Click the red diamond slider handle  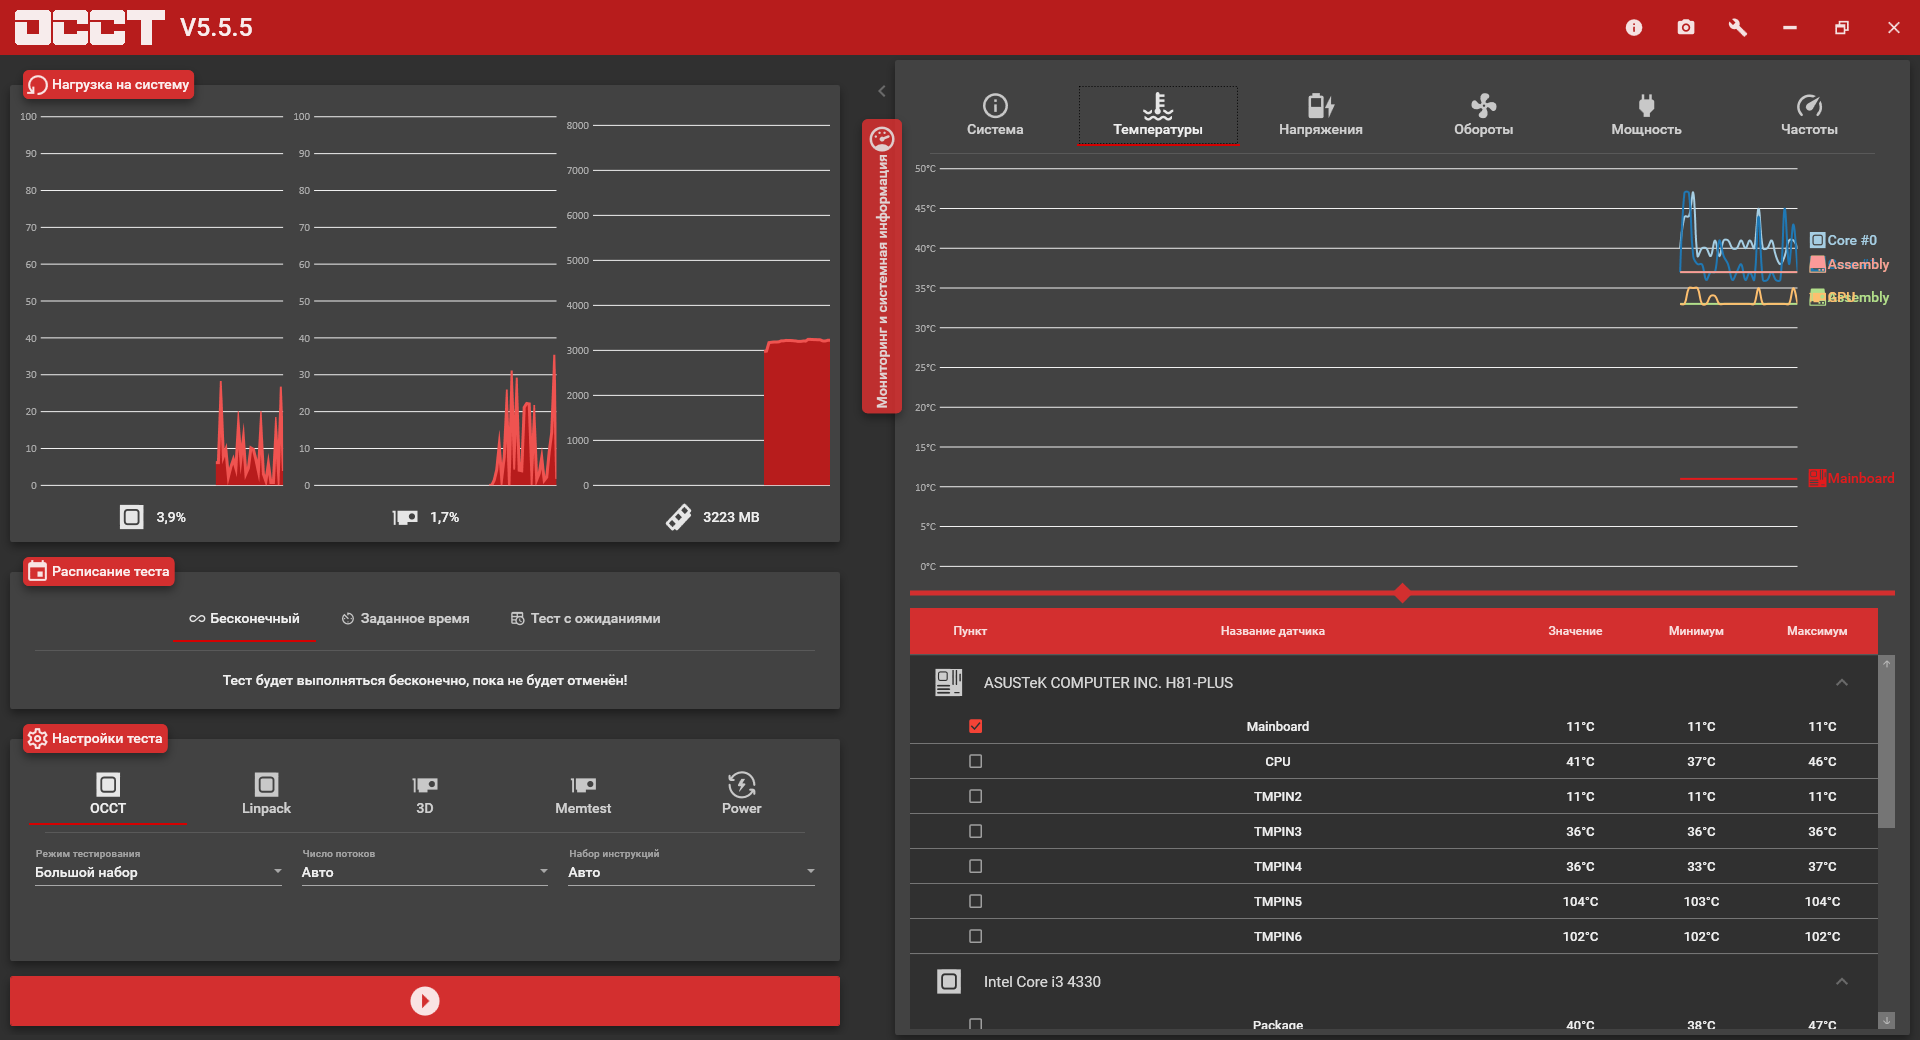(1402, 593)
